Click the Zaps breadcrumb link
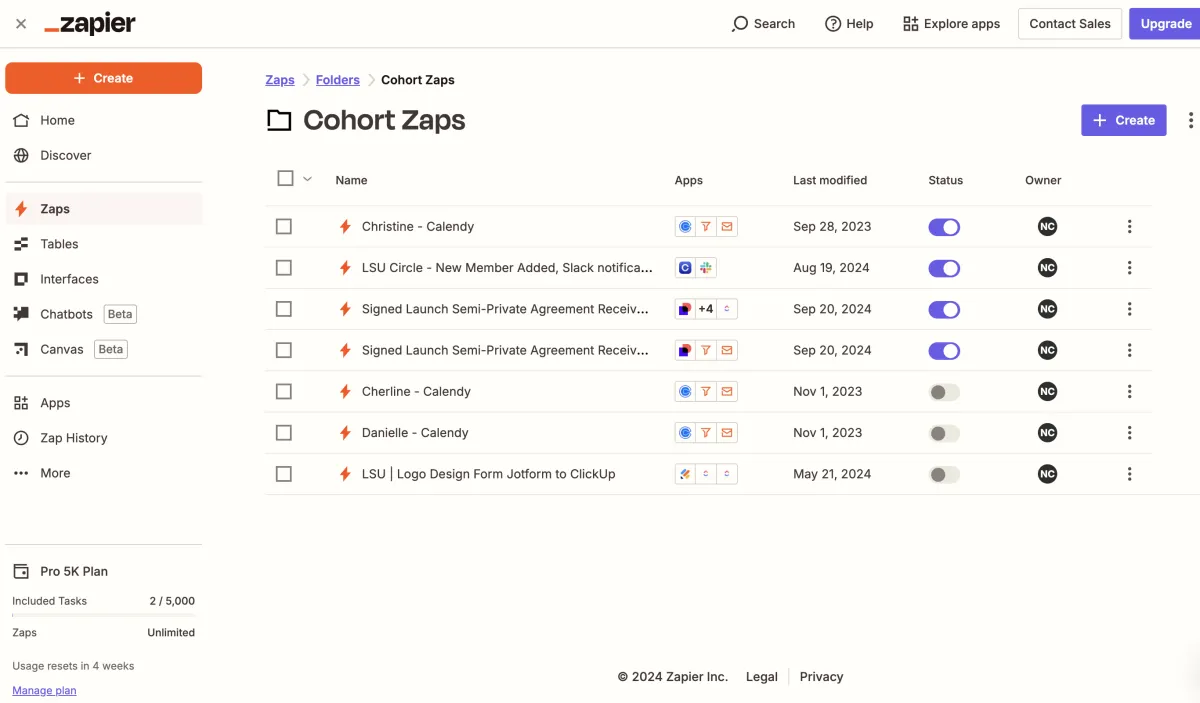The height and width of the screenshot is (703, 1200). pyautogui.click(x=280, y=80)
